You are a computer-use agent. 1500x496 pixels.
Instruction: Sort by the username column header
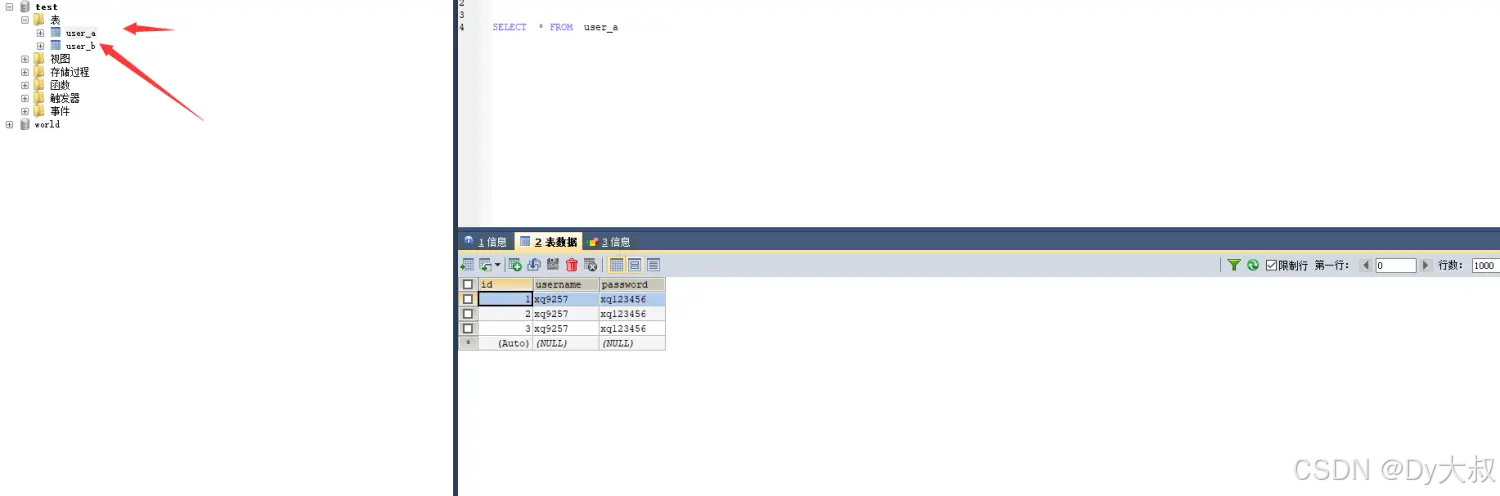point(565,284)
